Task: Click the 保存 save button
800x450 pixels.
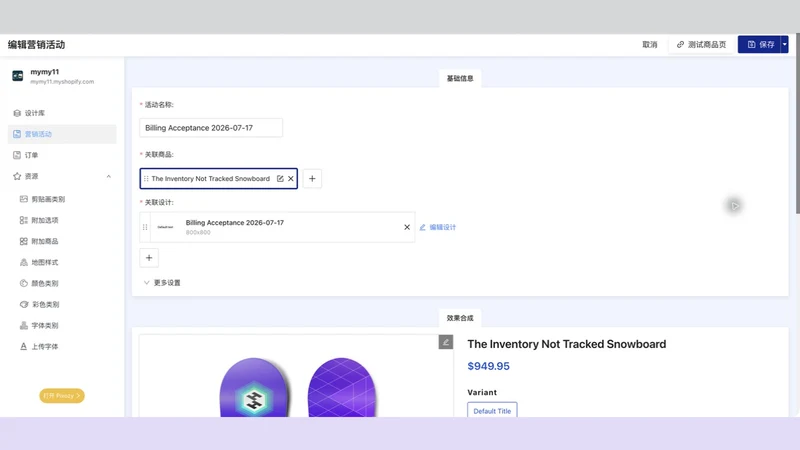Action: point(759,44)
